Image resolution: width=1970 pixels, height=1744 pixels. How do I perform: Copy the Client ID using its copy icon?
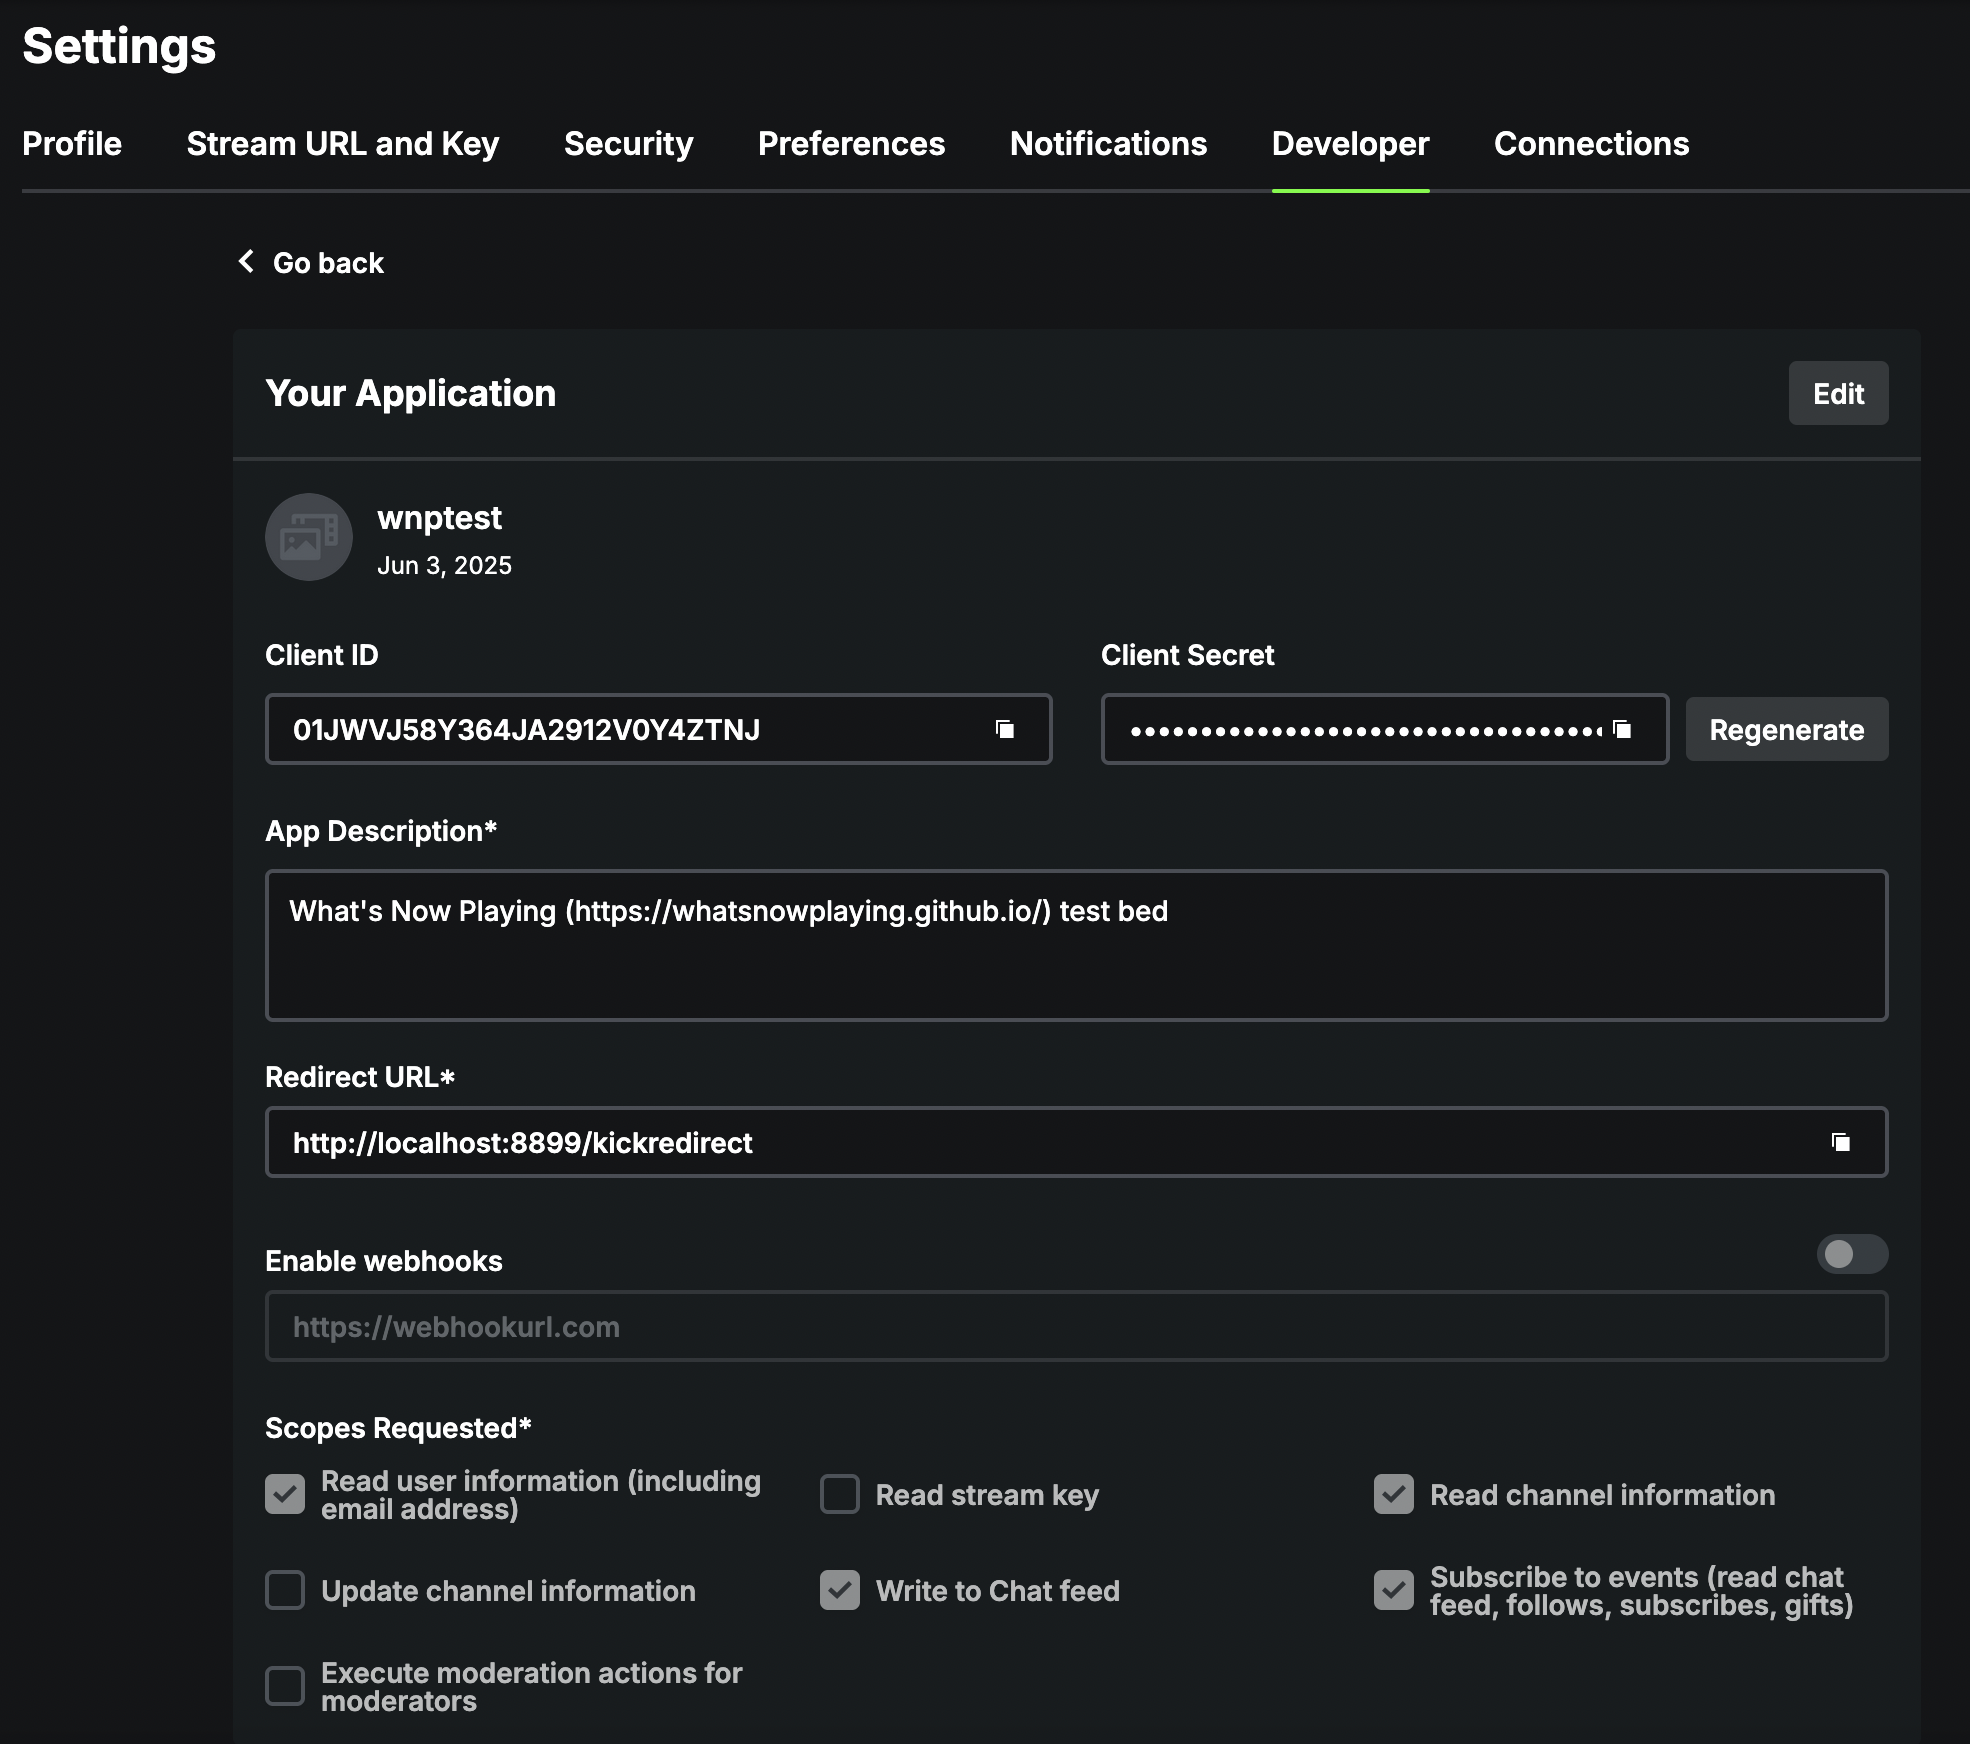point(1003,729)
